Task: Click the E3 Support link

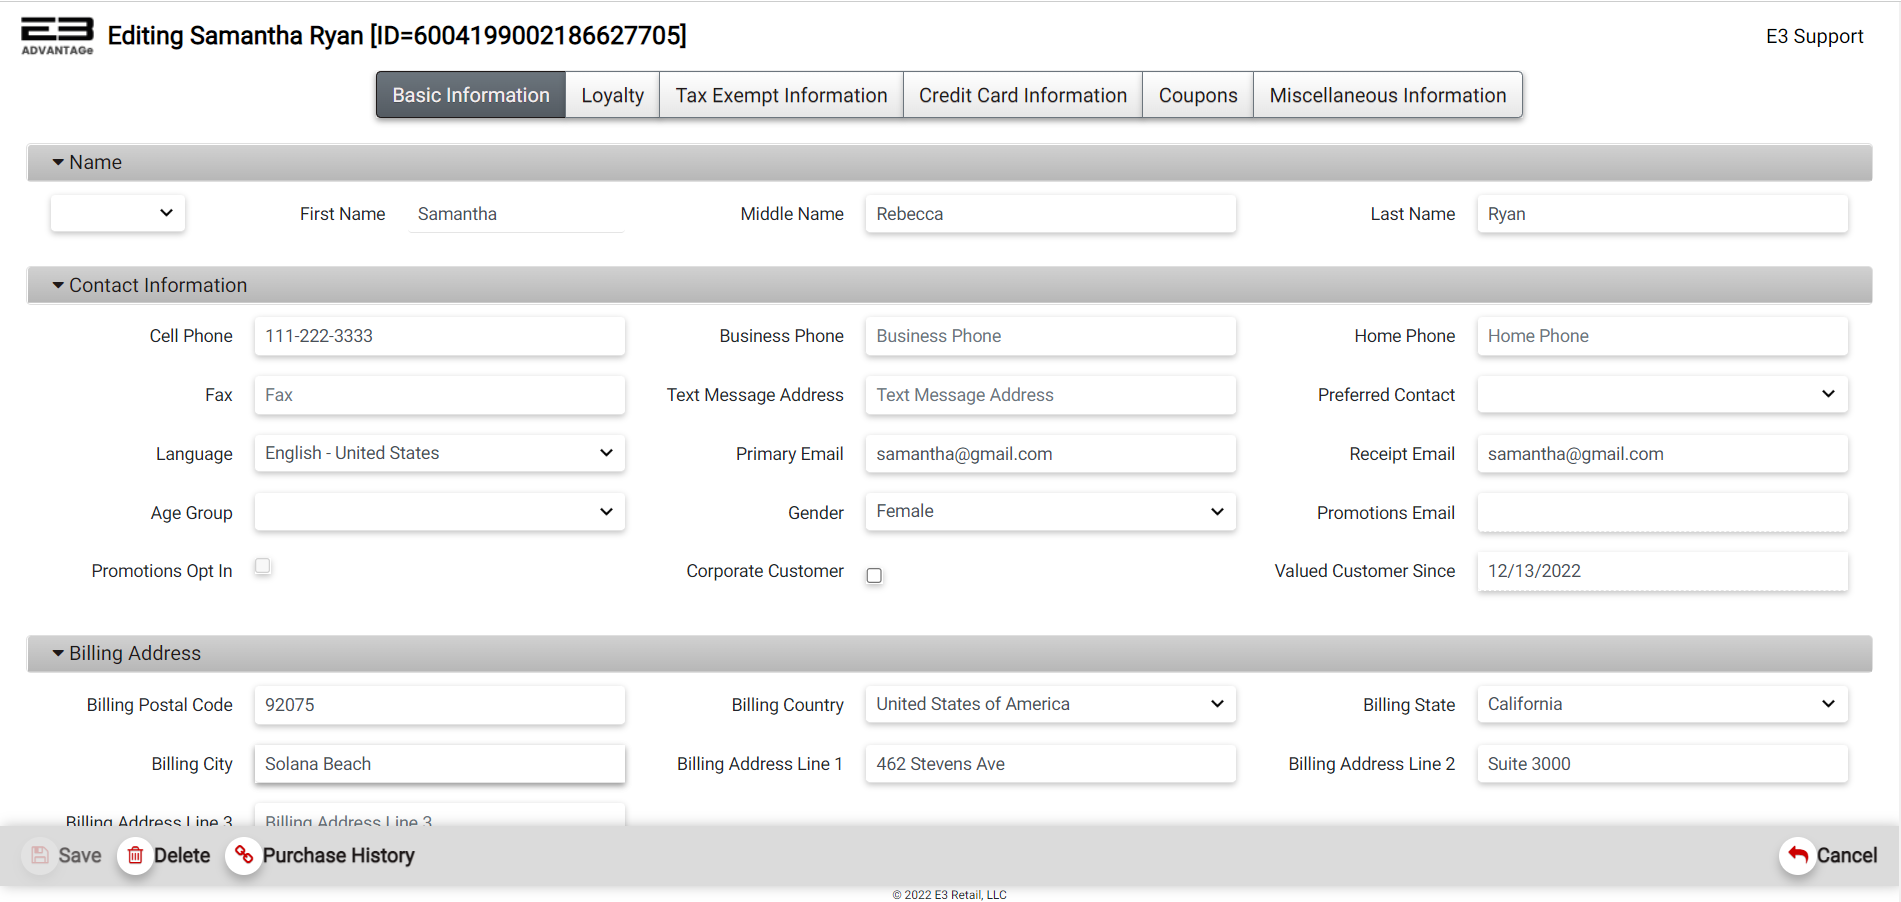Action: (1814, 36)
